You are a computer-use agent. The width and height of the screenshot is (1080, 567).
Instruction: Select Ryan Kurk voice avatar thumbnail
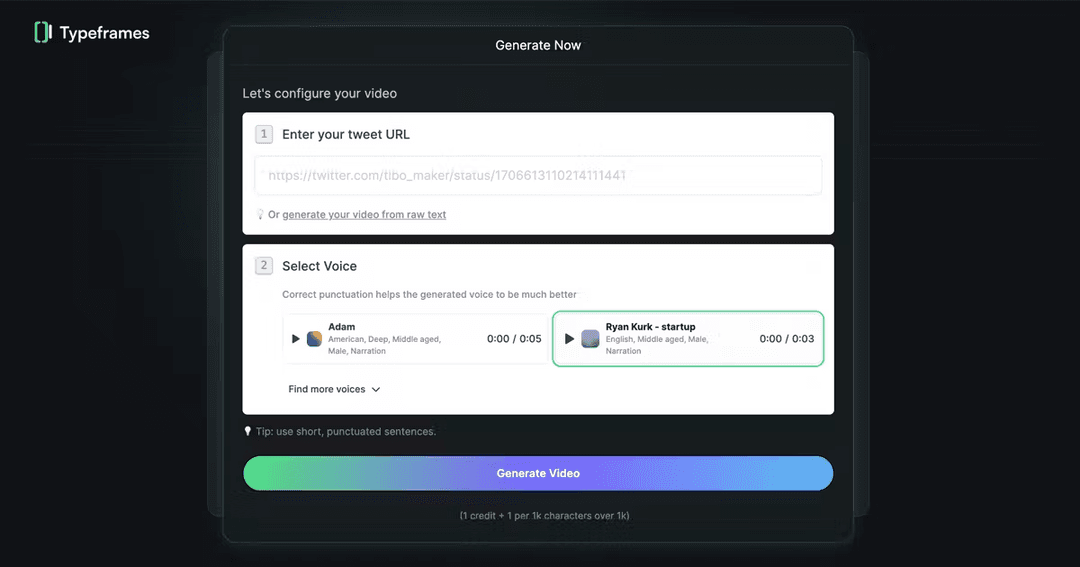(x=590, y=339)
